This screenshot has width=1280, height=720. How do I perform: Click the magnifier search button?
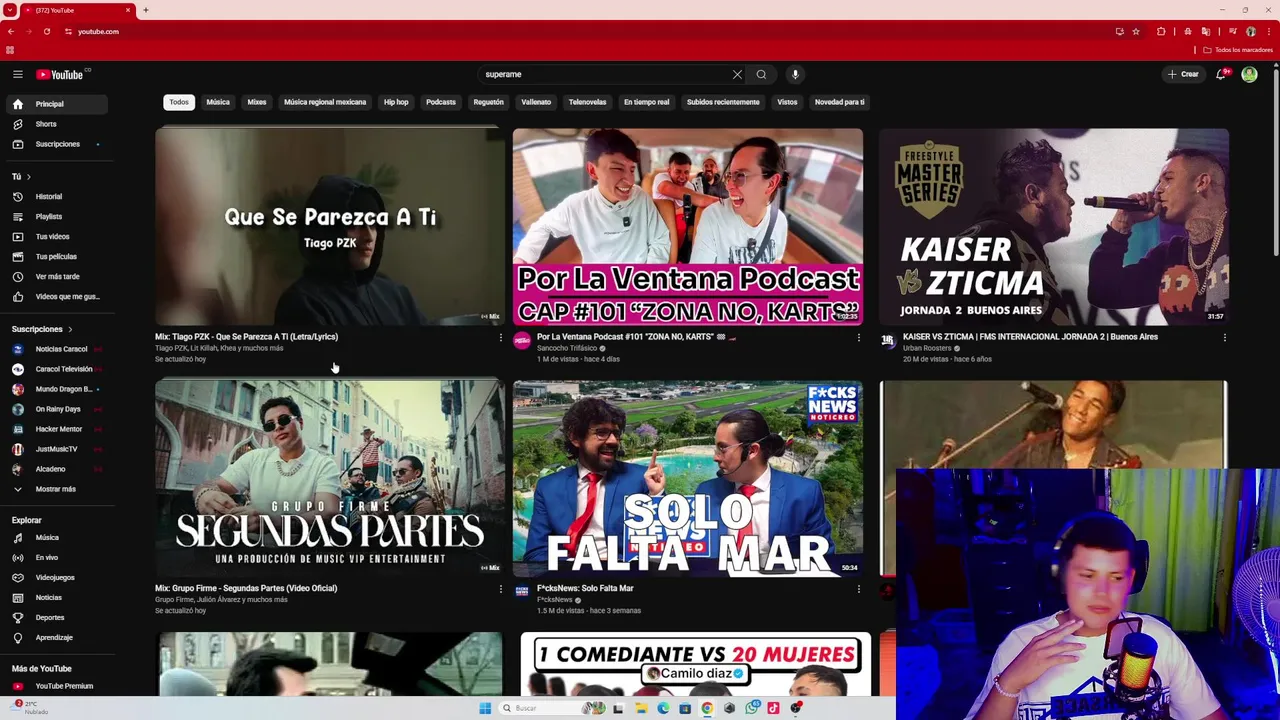[761, 74]
